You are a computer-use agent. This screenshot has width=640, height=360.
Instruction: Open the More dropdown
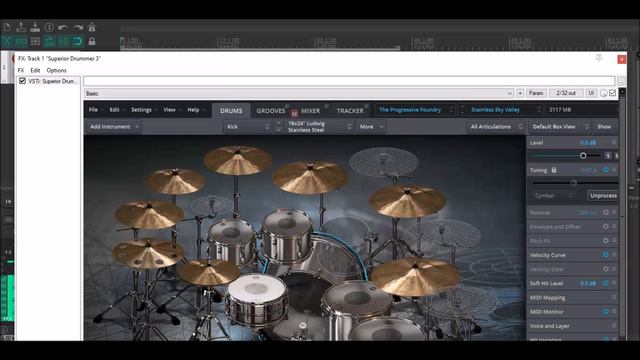(x=371, y=127)
